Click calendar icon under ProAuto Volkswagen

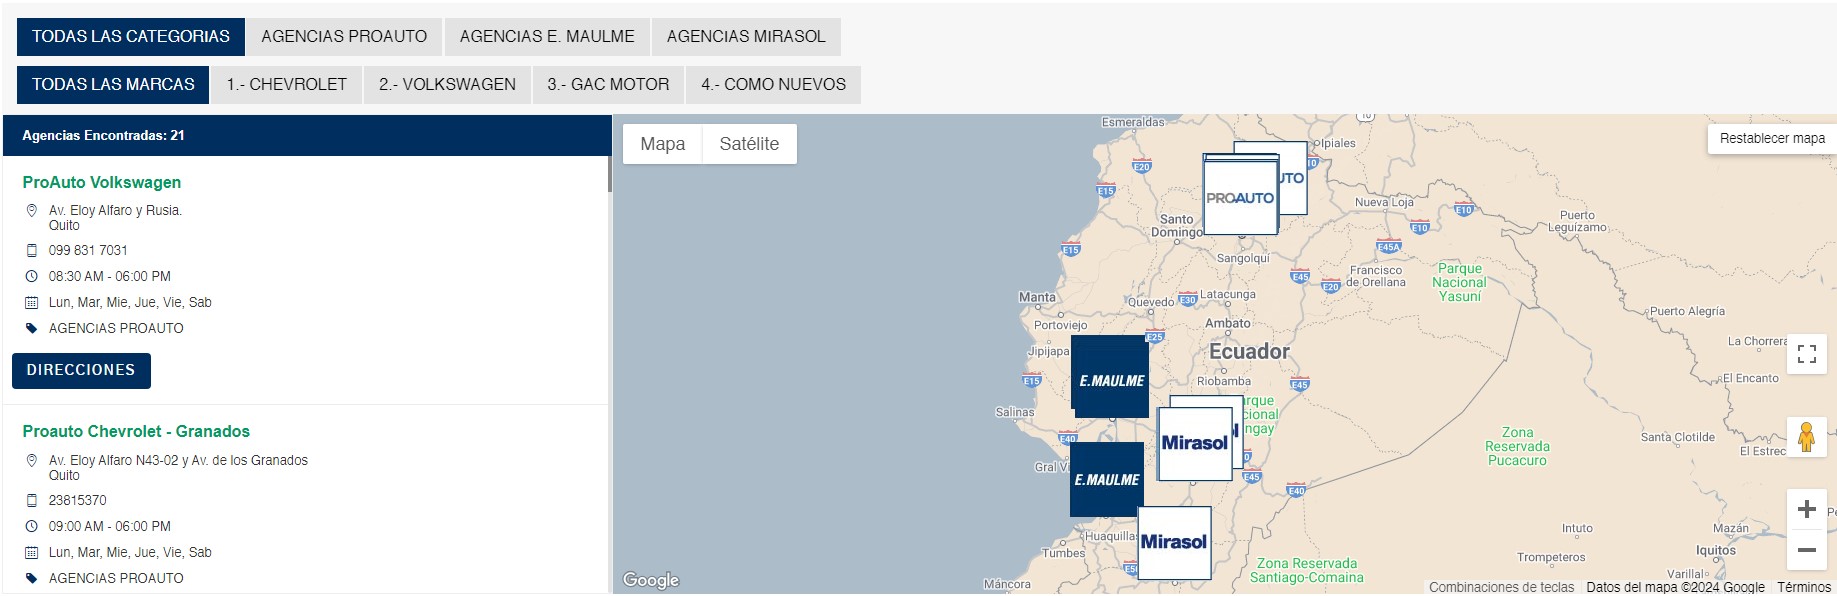[x=31, y=302]
